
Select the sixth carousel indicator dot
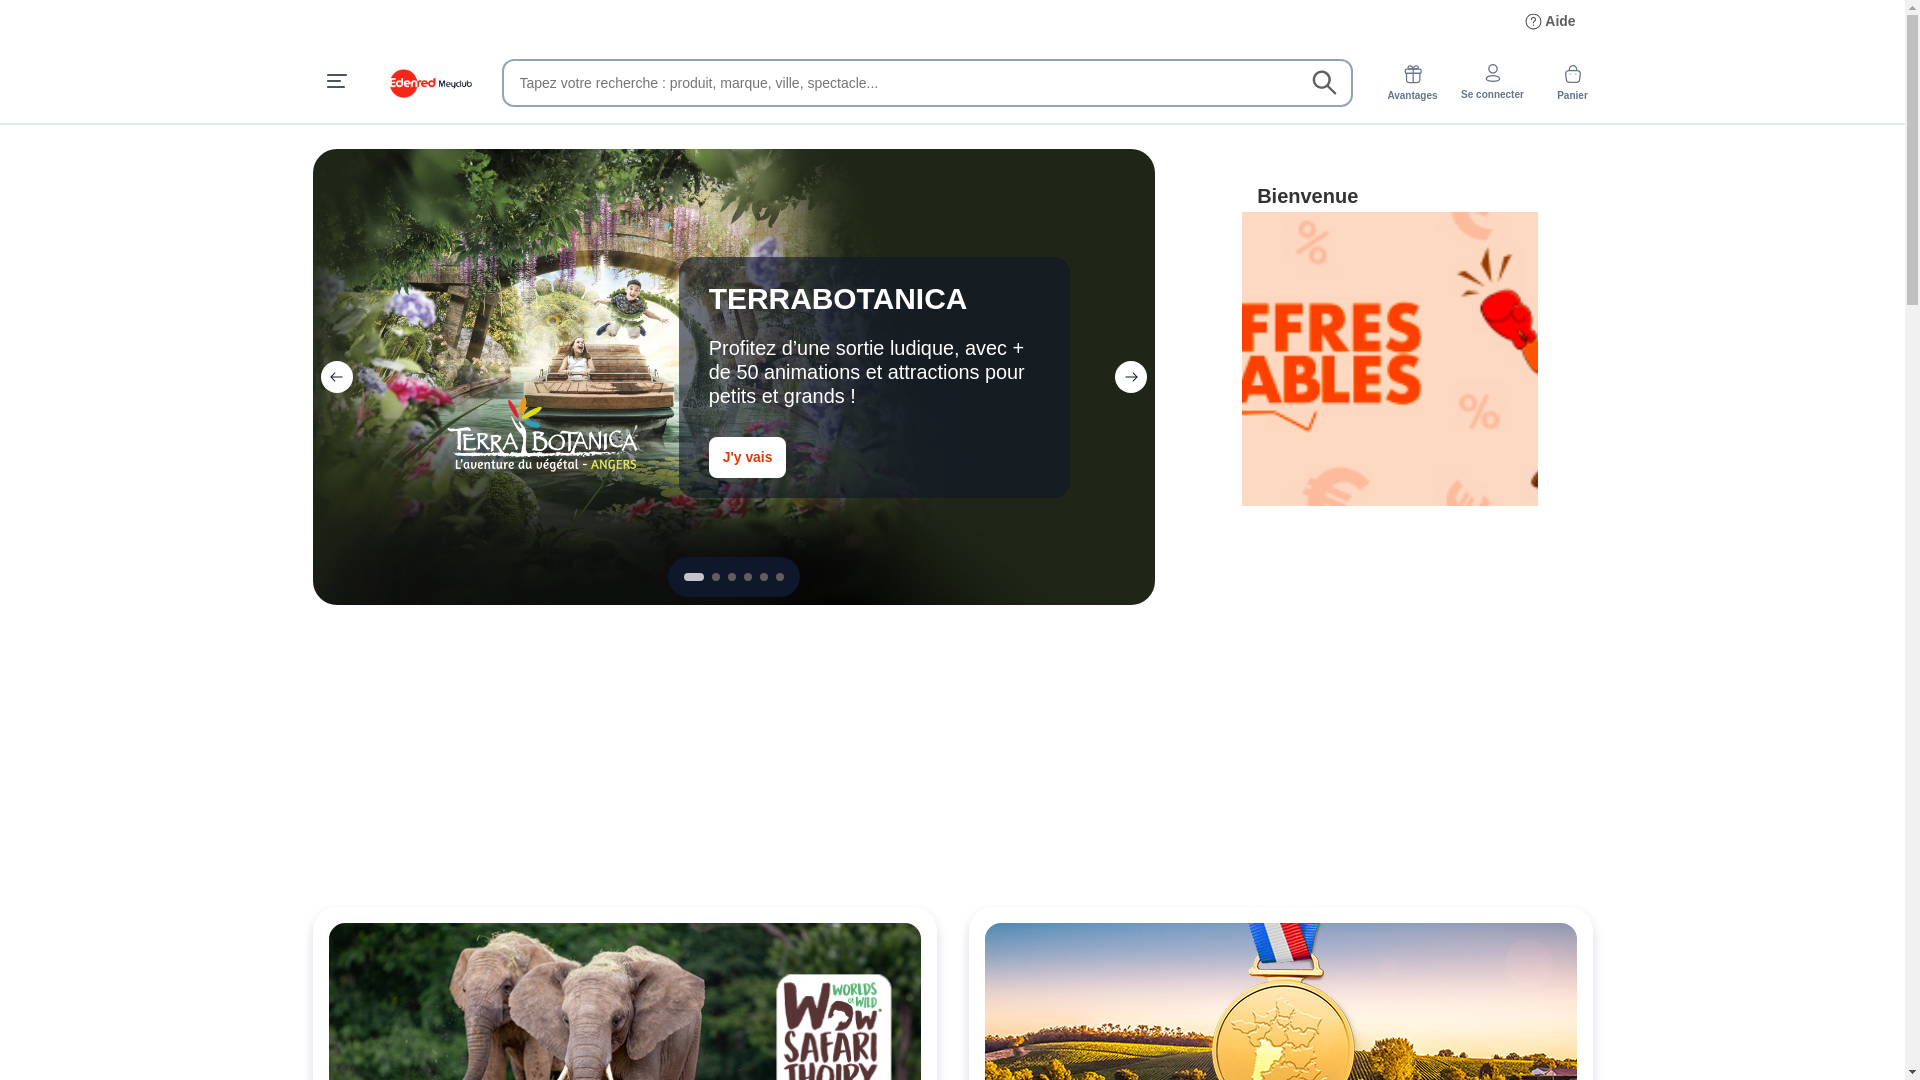(x=780, y=577)
